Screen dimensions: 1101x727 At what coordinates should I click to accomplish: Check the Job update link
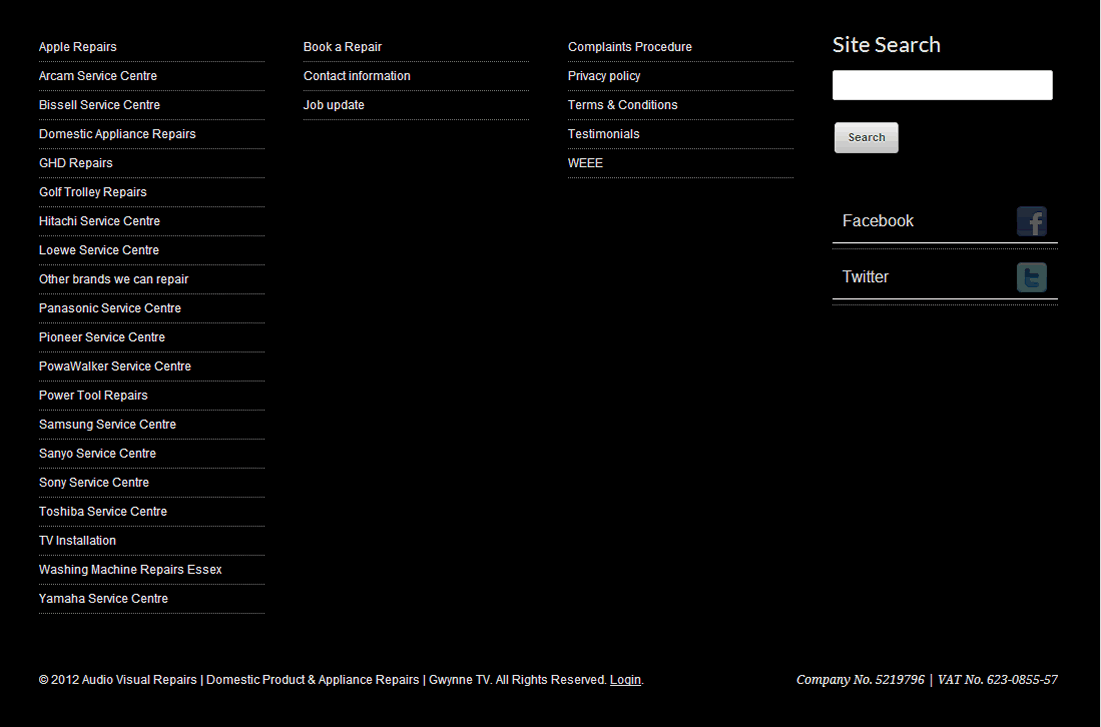tap(334, 105)
